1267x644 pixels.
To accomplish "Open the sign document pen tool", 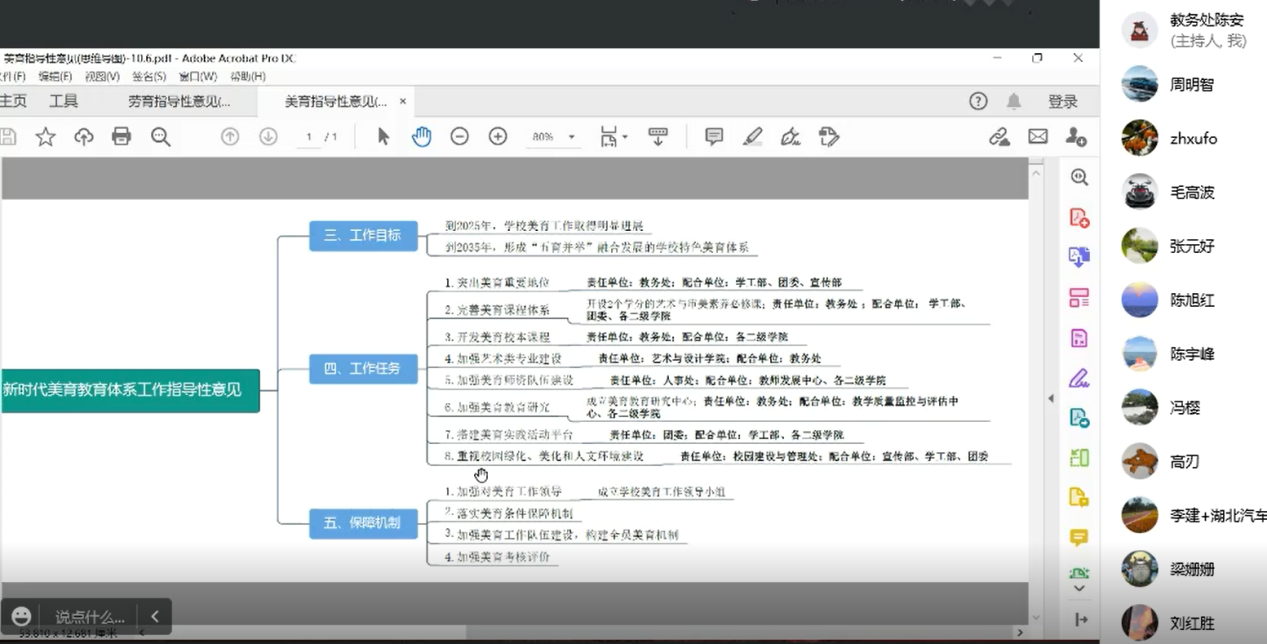I will [791, 137].
